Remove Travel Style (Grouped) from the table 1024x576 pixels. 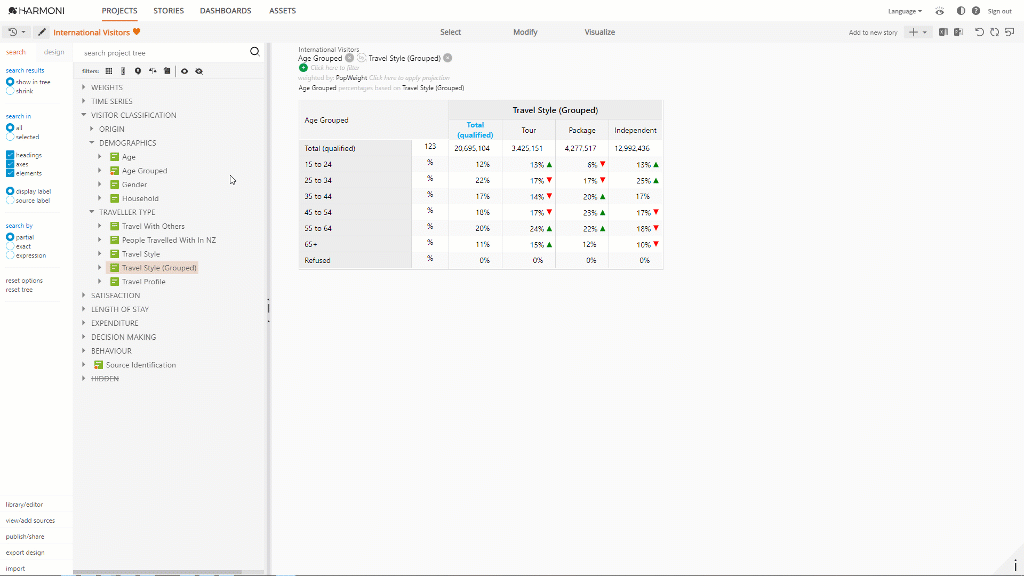click(447, 58)
